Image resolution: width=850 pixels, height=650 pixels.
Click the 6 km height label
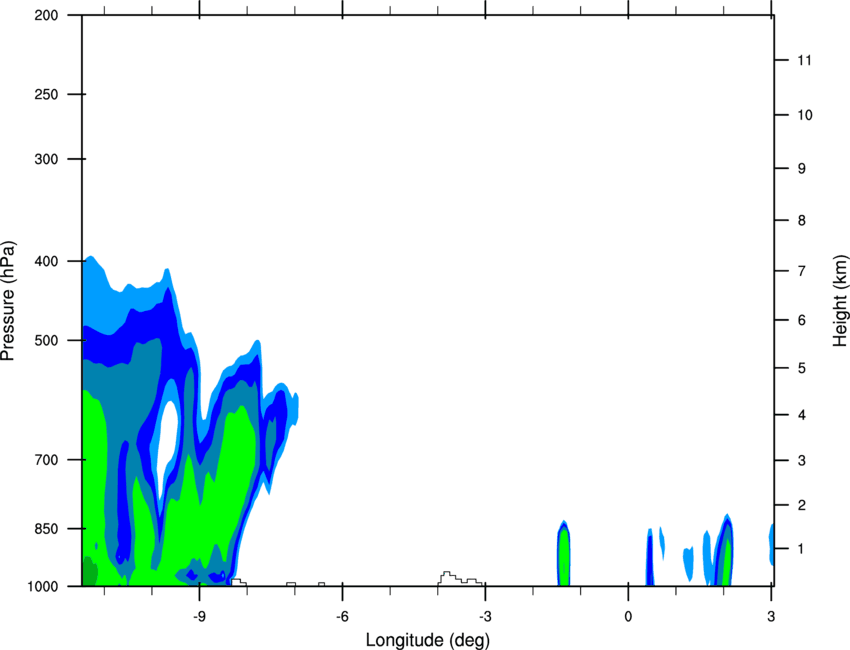[x=802, y=320]
